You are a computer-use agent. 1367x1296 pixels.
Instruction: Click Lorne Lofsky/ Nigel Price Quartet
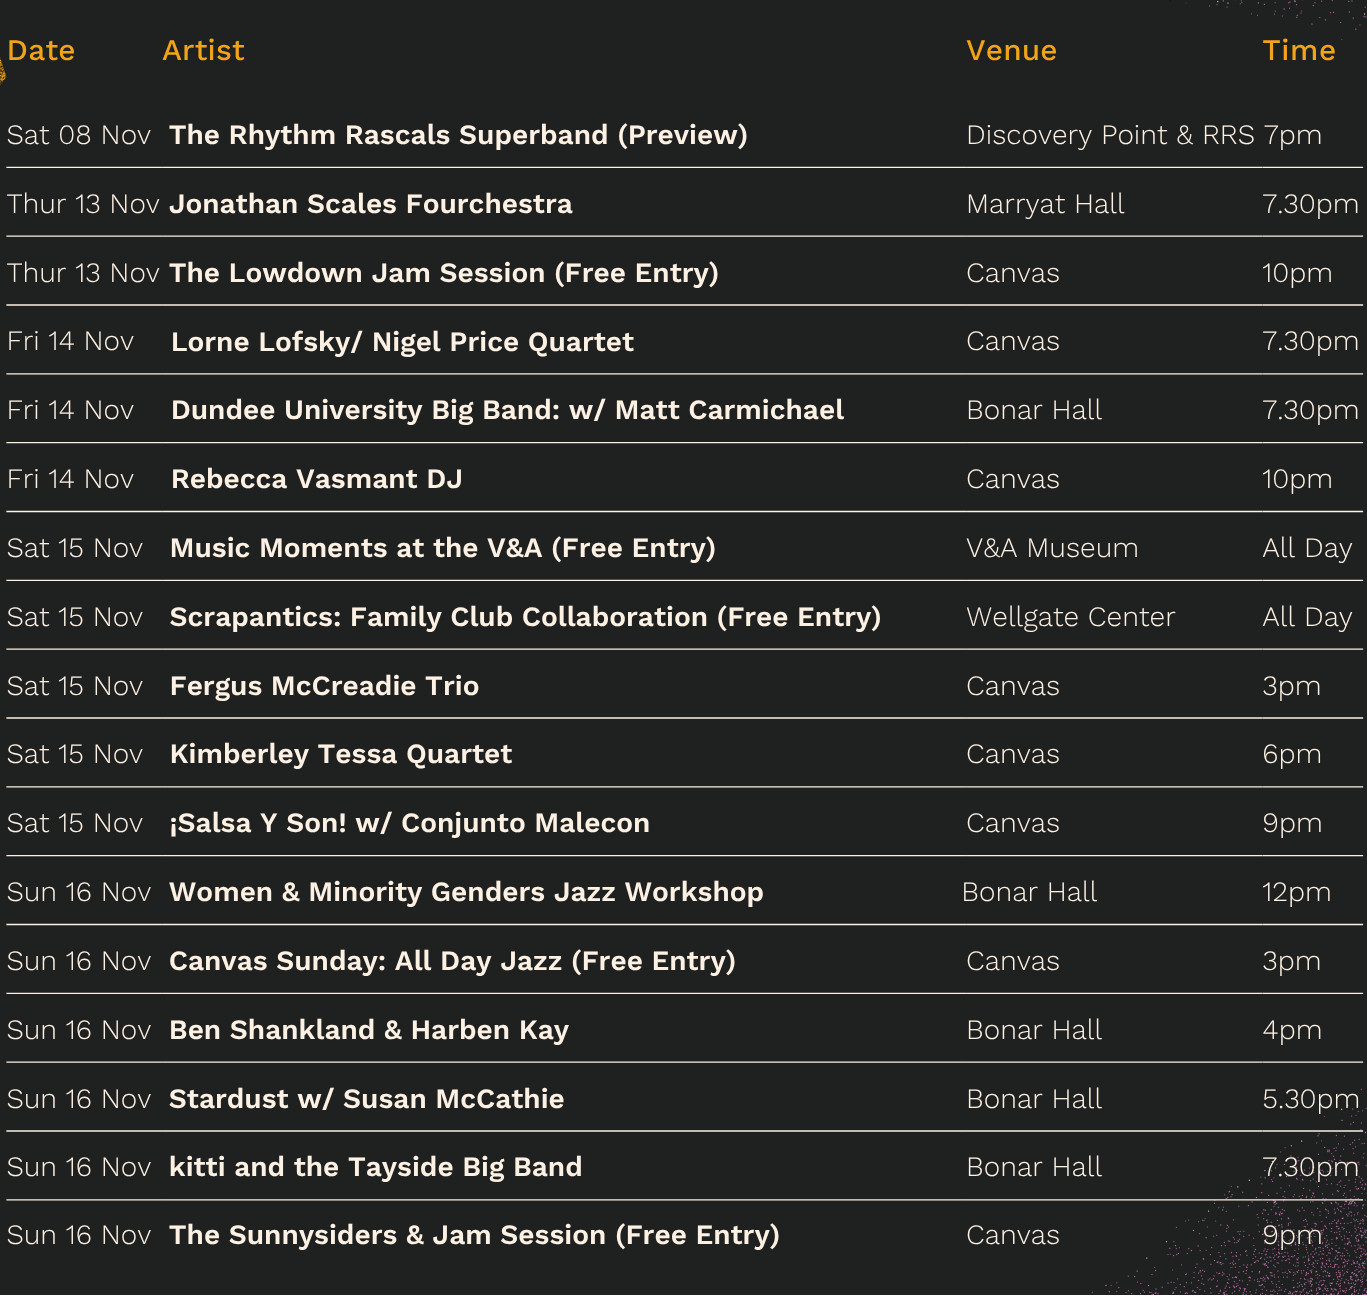(402, 342)
